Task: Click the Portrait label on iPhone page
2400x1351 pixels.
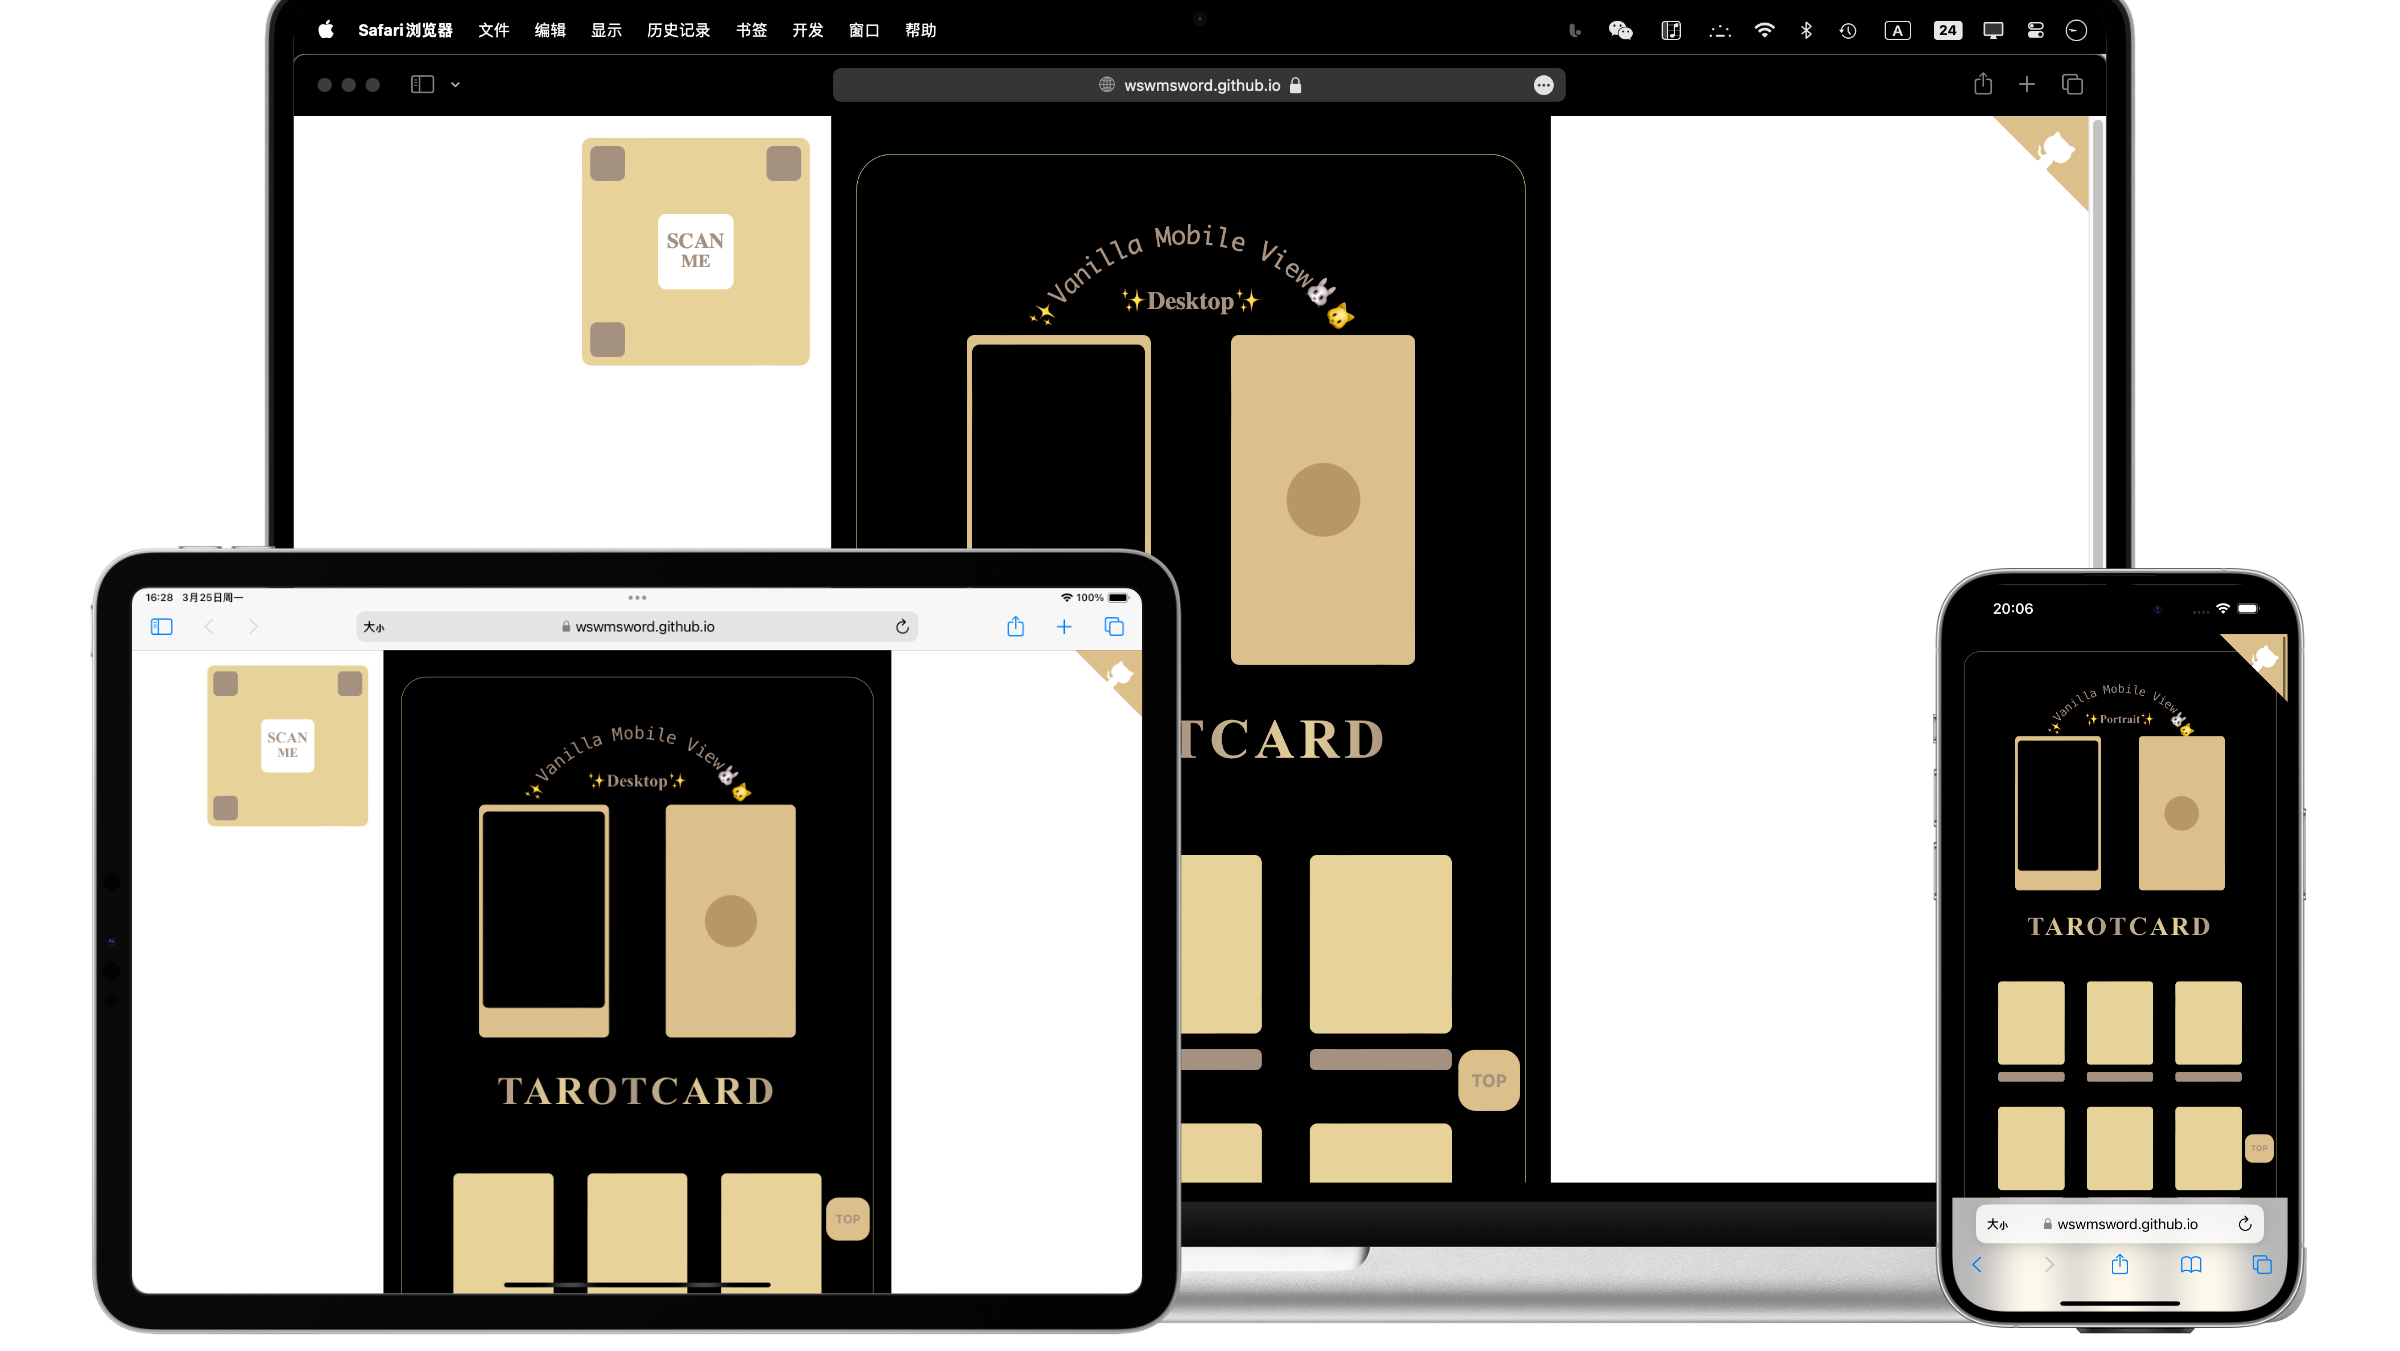Action: [x=2120, y=719]
